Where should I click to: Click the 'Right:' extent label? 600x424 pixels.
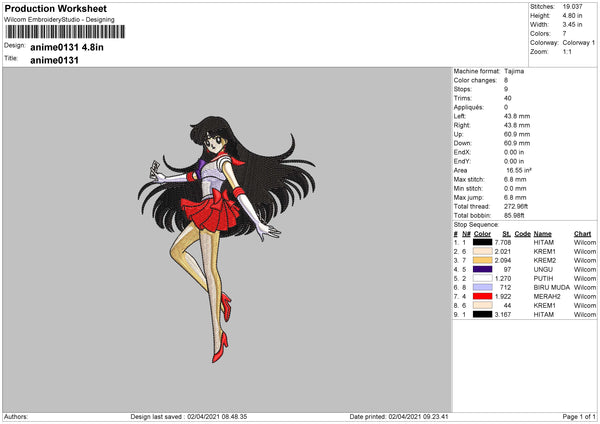click(x=462, y=125)
